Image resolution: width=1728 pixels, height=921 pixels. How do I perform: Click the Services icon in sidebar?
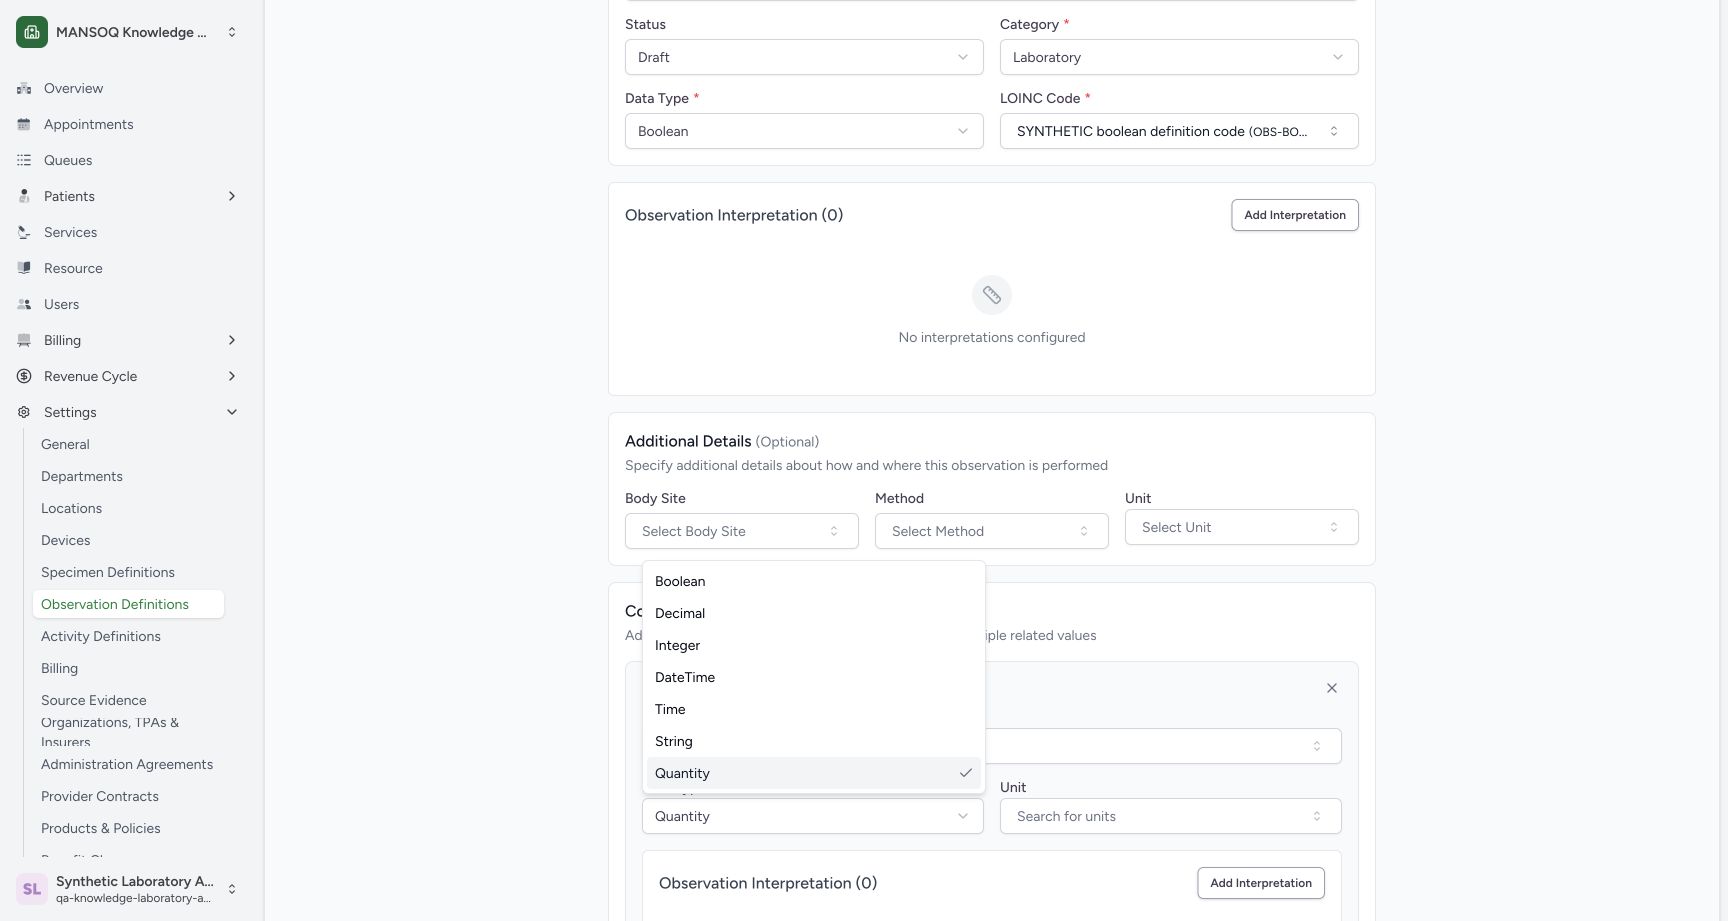pyautogui.click(x=24, y=232)
